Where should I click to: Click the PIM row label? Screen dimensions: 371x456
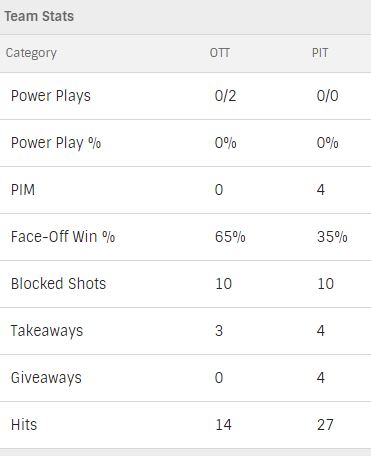tap(23, 190)
